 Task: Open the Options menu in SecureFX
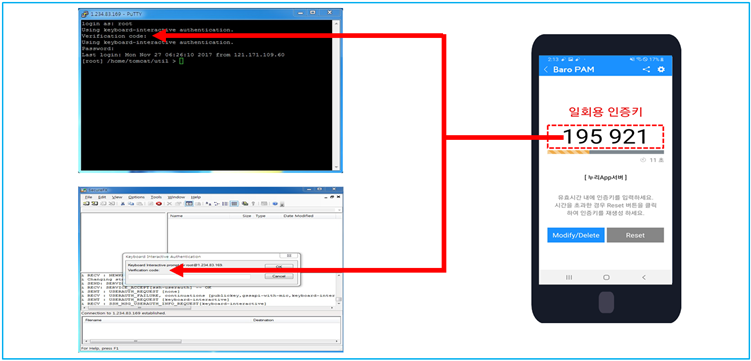coord(137,197)
